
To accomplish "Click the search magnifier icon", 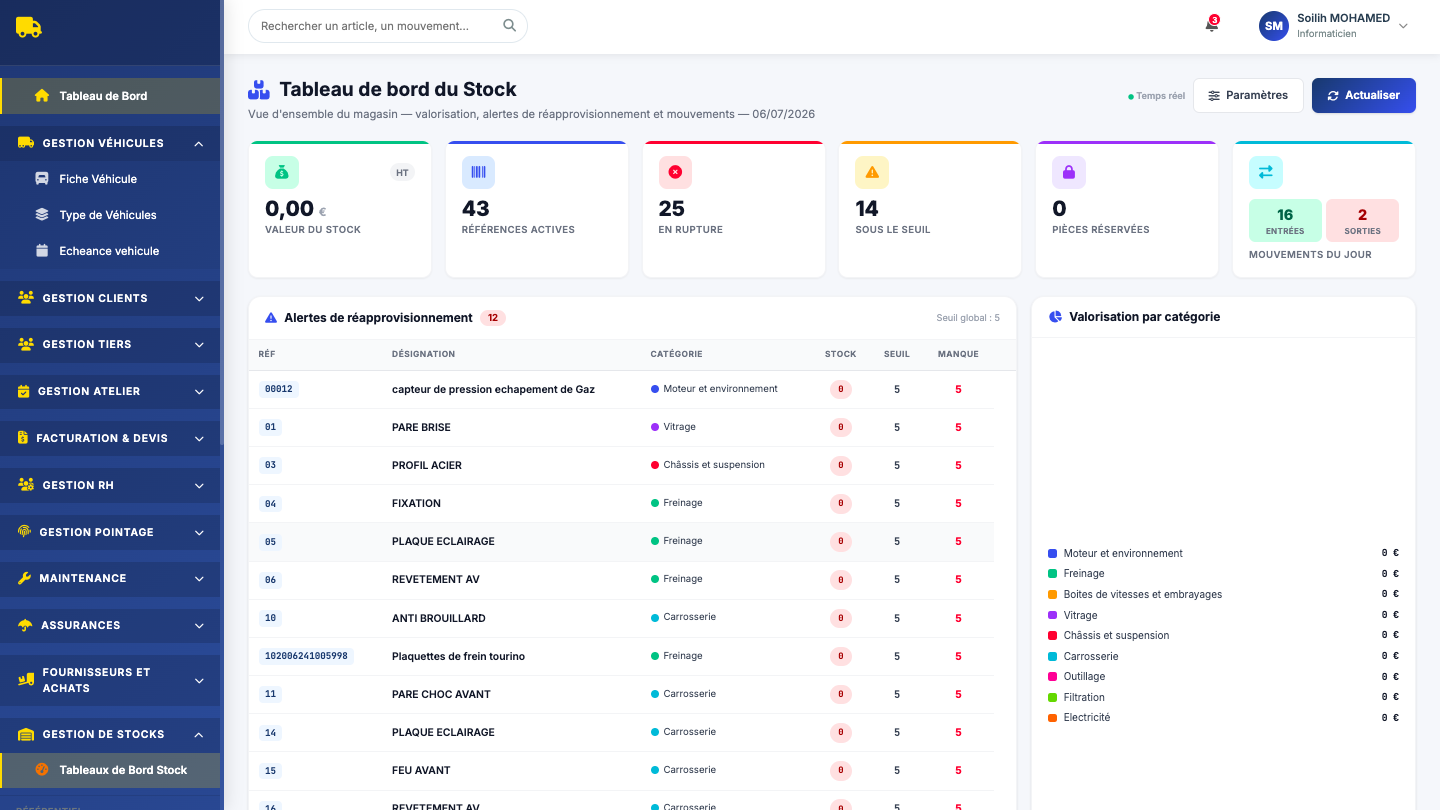I will 510,26.
